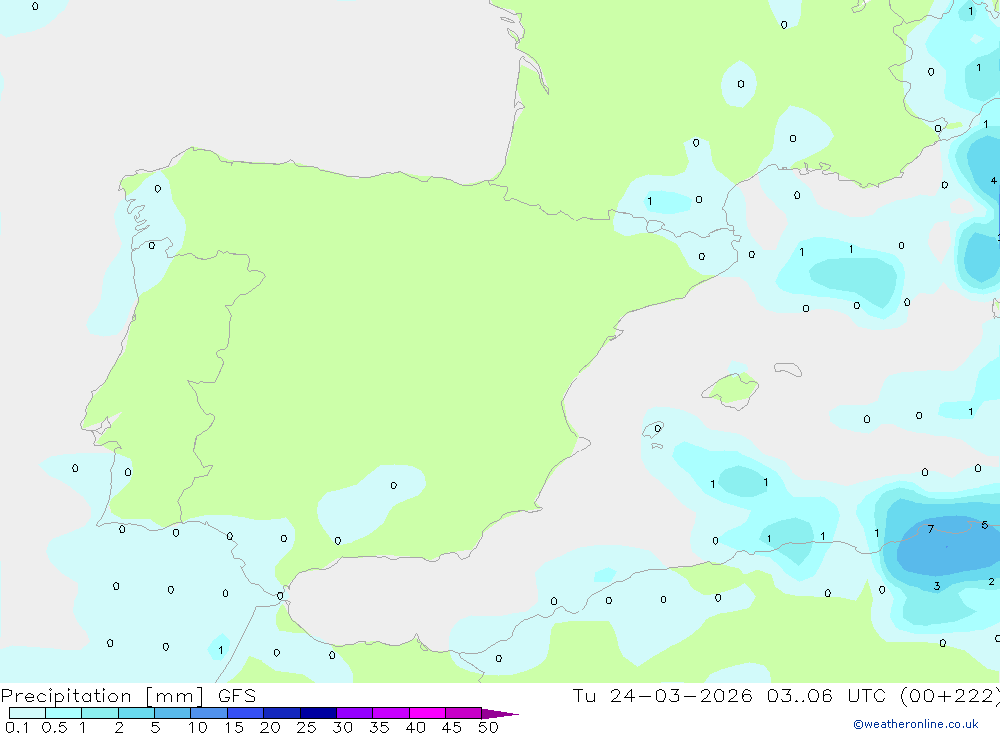This screenshot has width=1000, height=733.
Task: Click the '03..06 UTC' time text
Action: (826, 695)
